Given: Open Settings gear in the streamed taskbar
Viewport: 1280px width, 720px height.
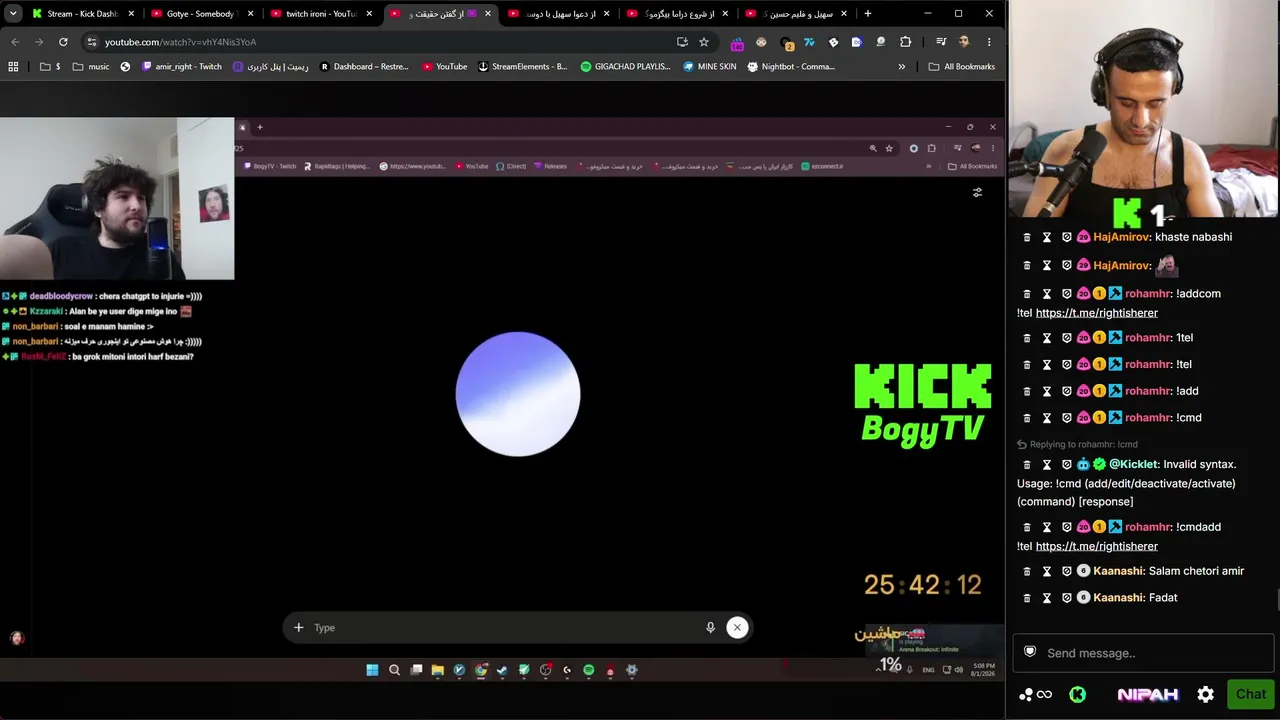Looking at the screenshot, I should point(631,670).
